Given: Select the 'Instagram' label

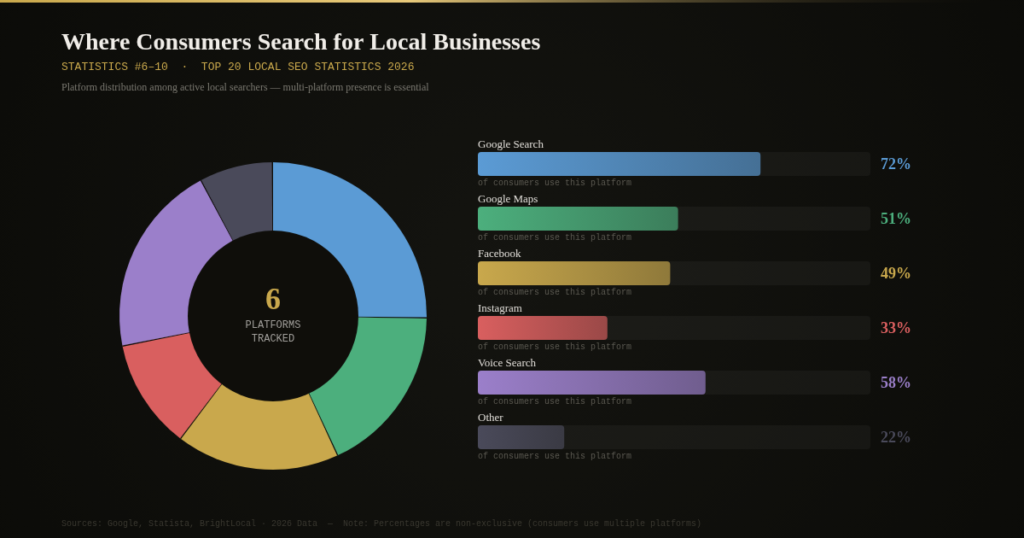Looking at the screenshot, I should [500, 308].
